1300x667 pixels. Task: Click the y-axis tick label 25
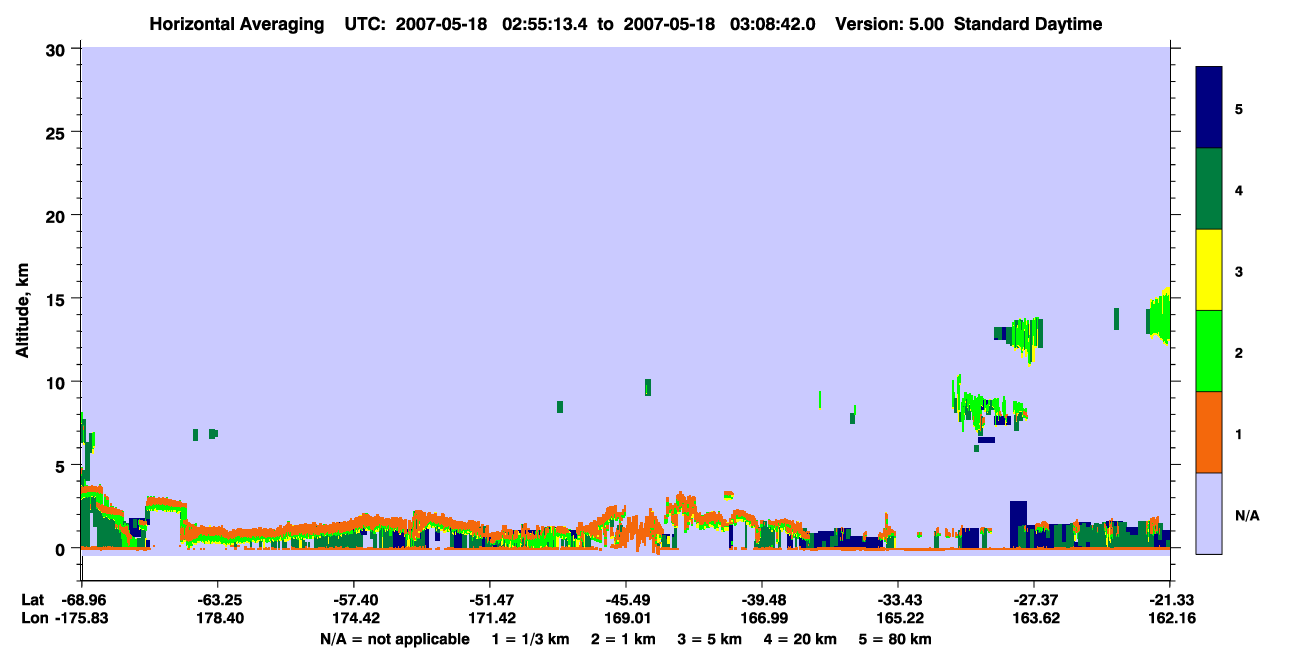click(58, 132)
